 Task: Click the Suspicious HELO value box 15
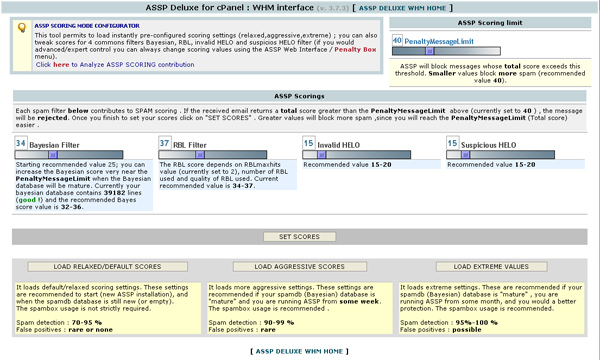pos(452,143)
